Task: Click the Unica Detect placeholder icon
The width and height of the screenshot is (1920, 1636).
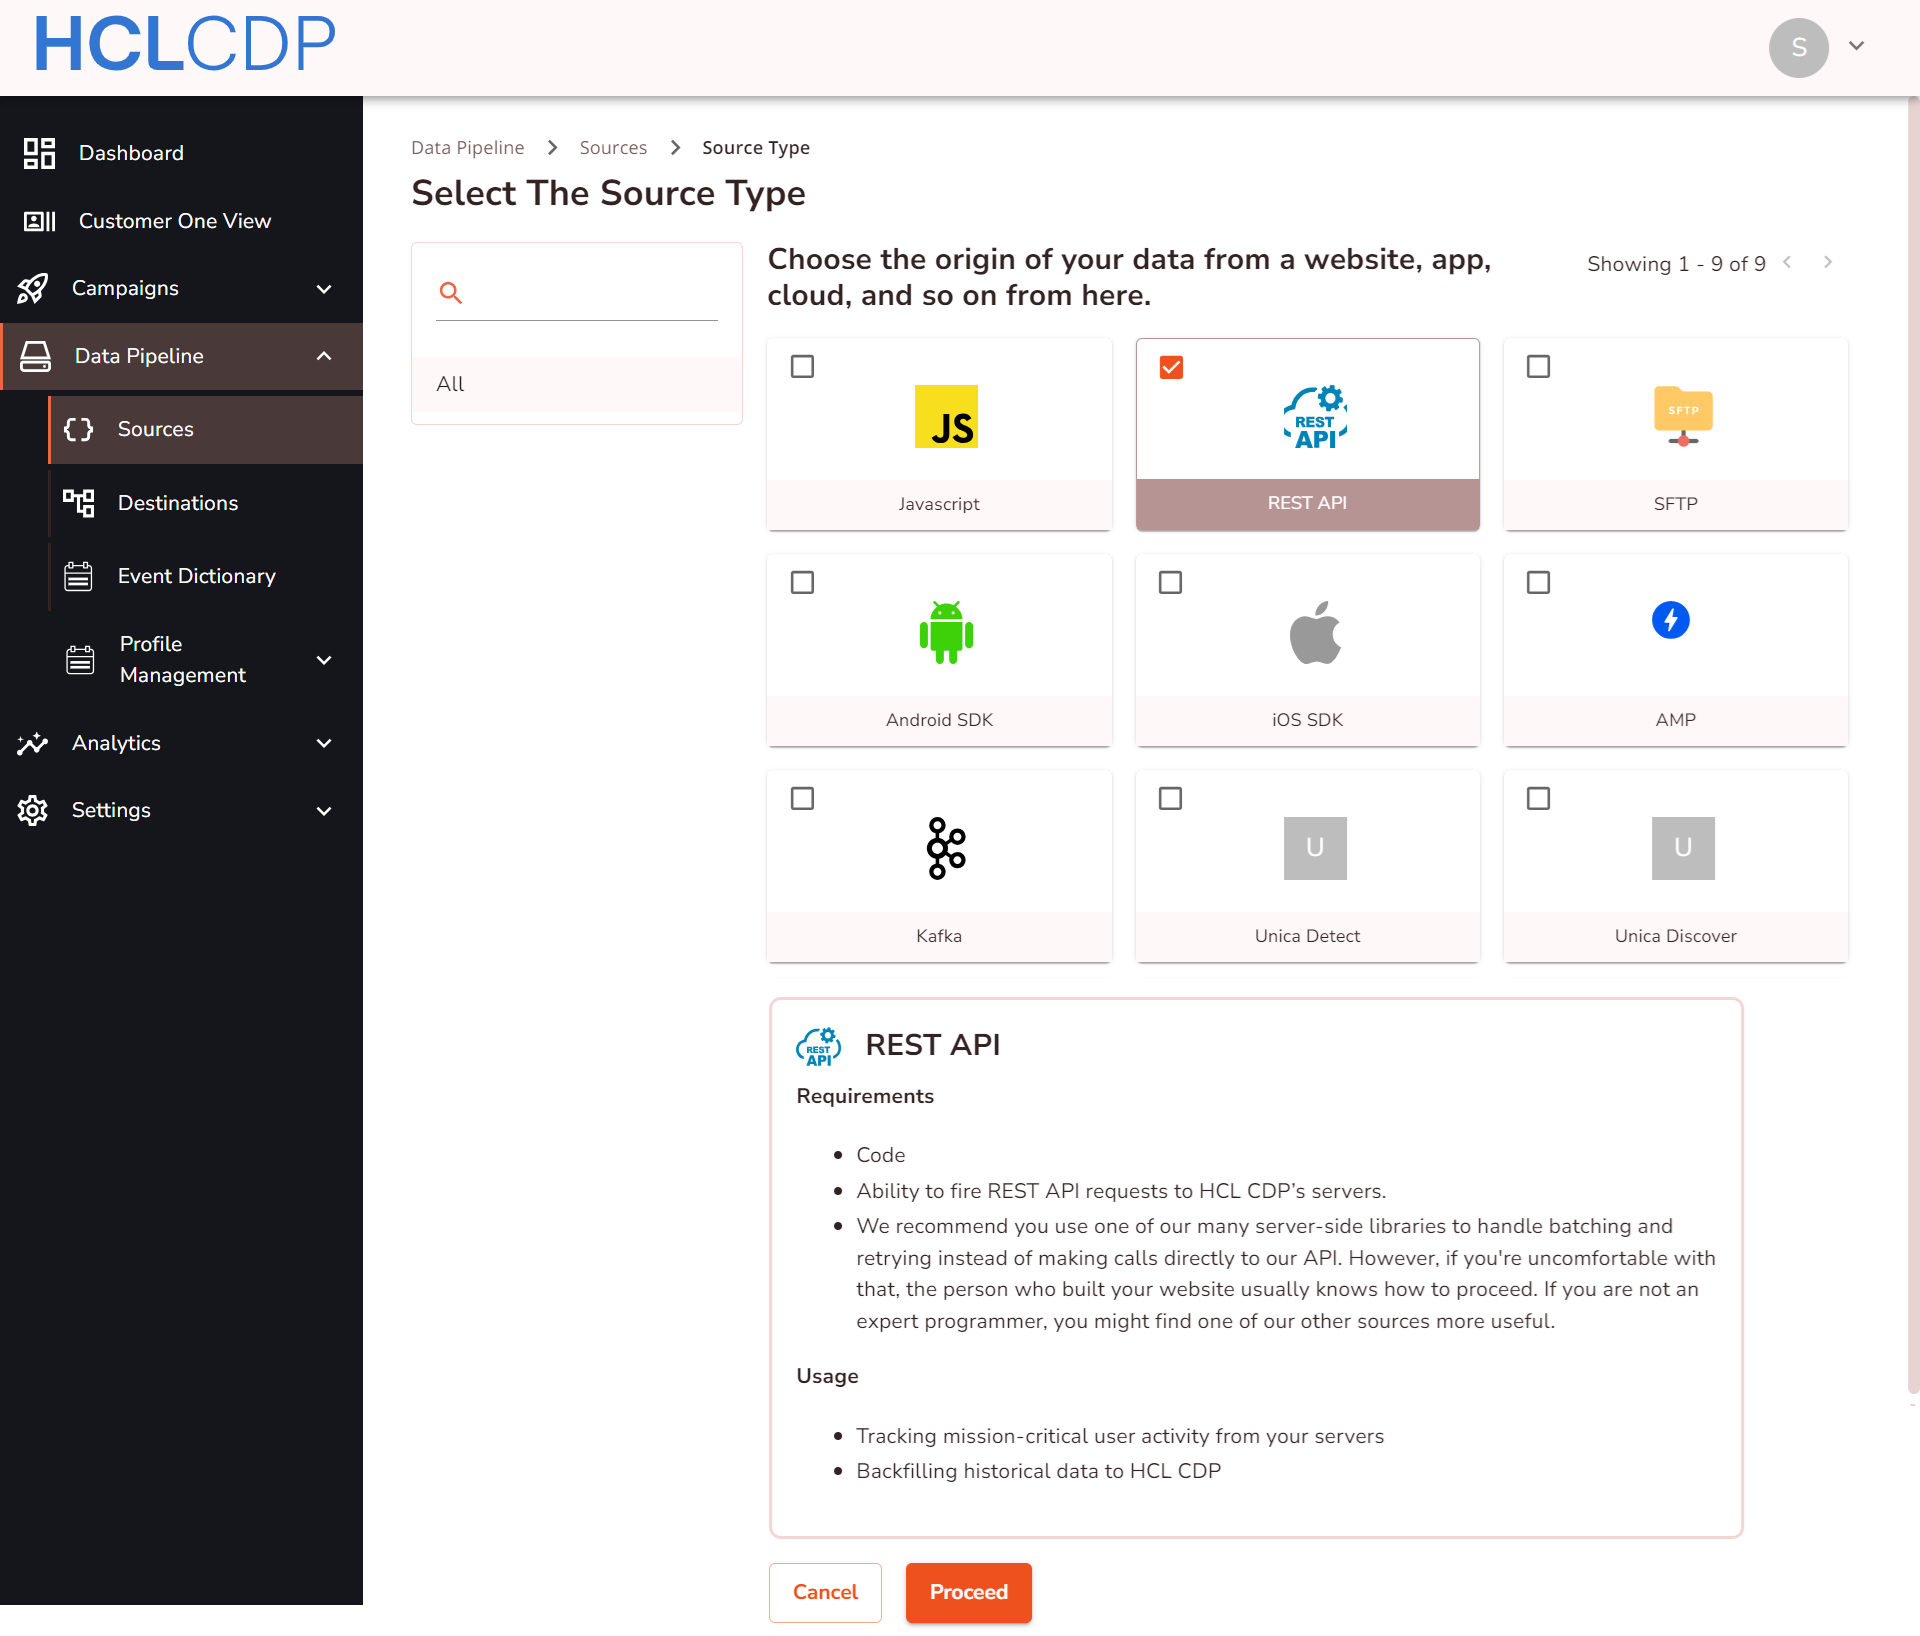Action: tap(1314, 848)
